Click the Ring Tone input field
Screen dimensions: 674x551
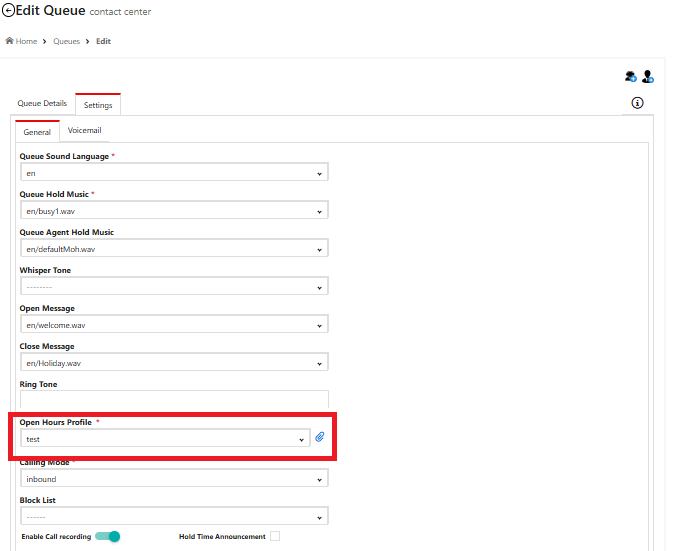(174, 399)
